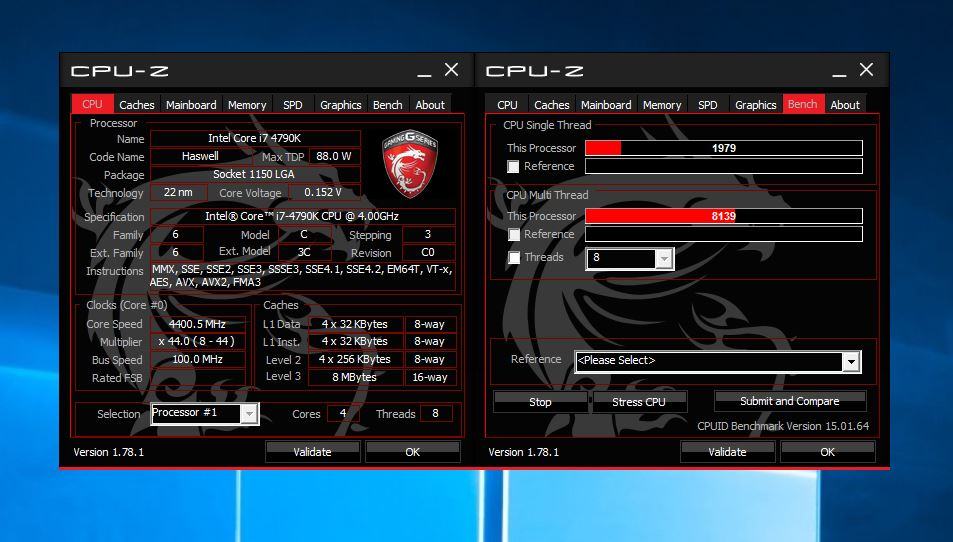Open Mainboard tab in right window

click(x=606, y=105)
